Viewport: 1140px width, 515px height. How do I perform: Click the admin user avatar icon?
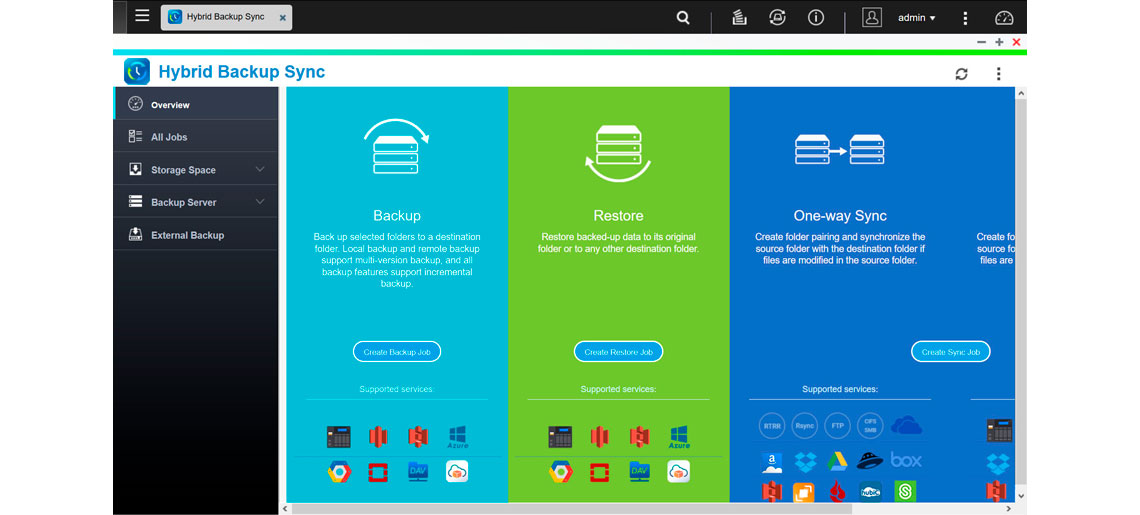[x=872, y=17]
